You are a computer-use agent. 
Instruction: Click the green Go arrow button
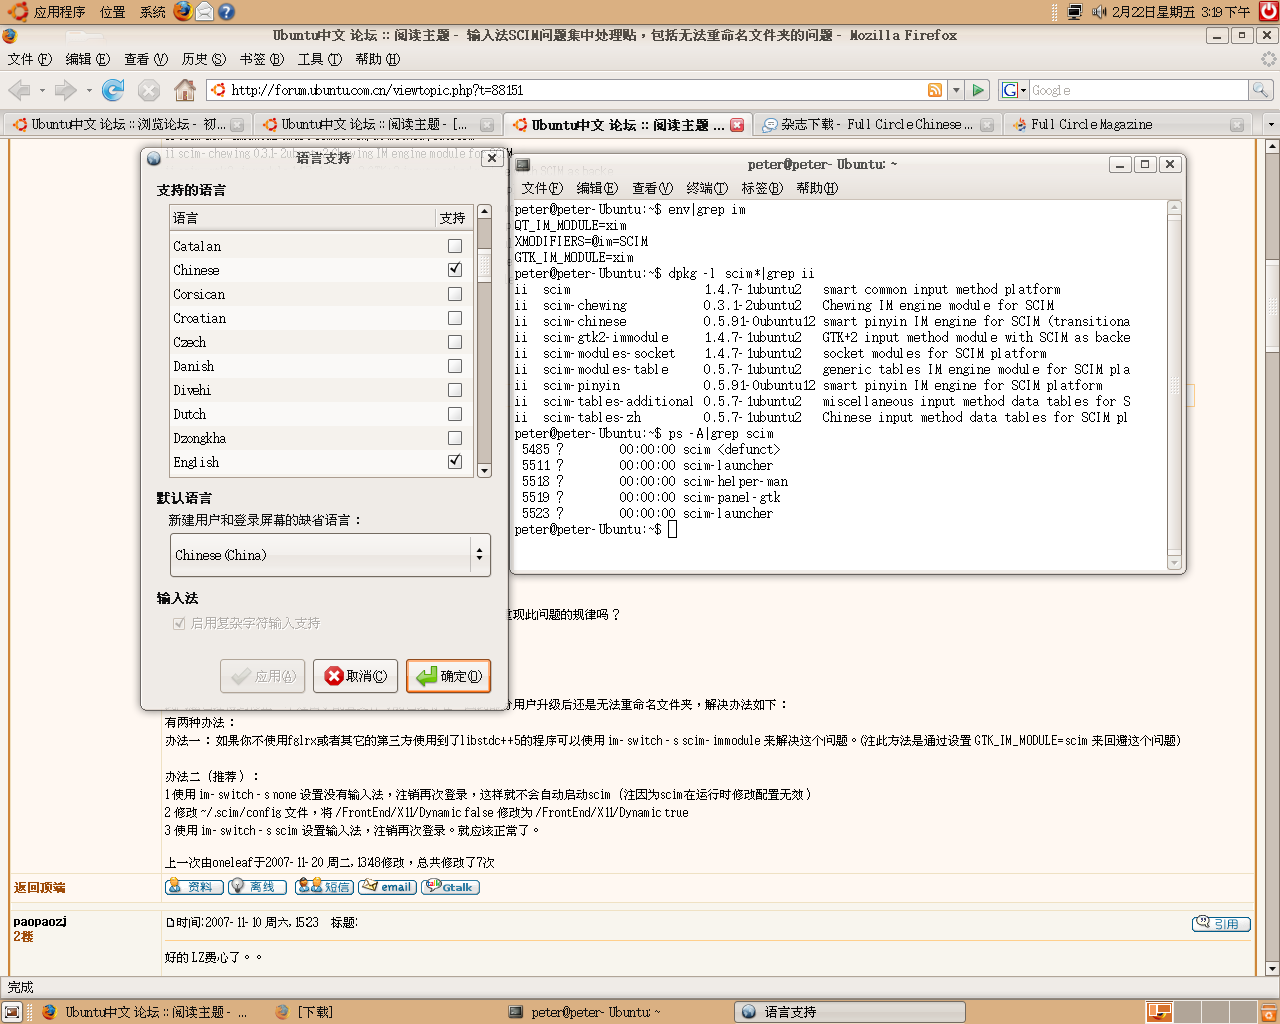[978, 90]
